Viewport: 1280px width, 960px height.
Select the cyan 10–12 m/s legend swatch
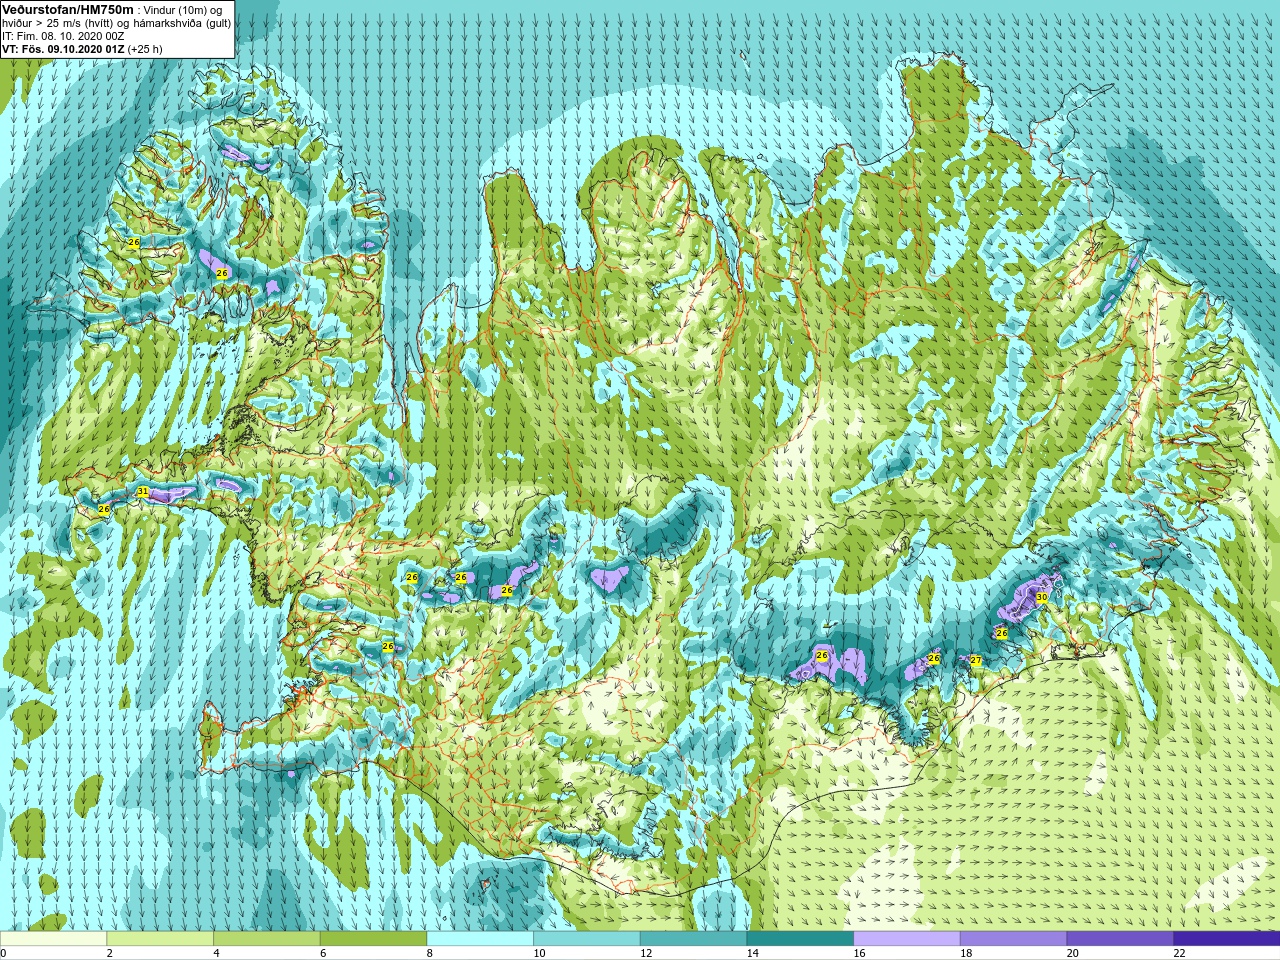(x=587, y=939)
